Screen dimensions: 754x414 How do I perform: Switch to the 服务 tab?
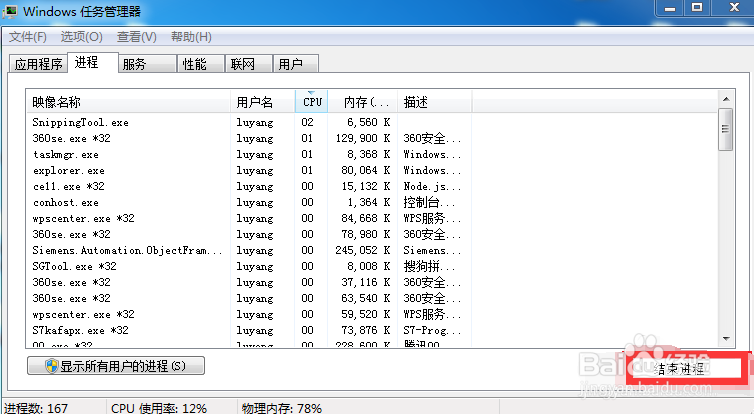[147, 64]
